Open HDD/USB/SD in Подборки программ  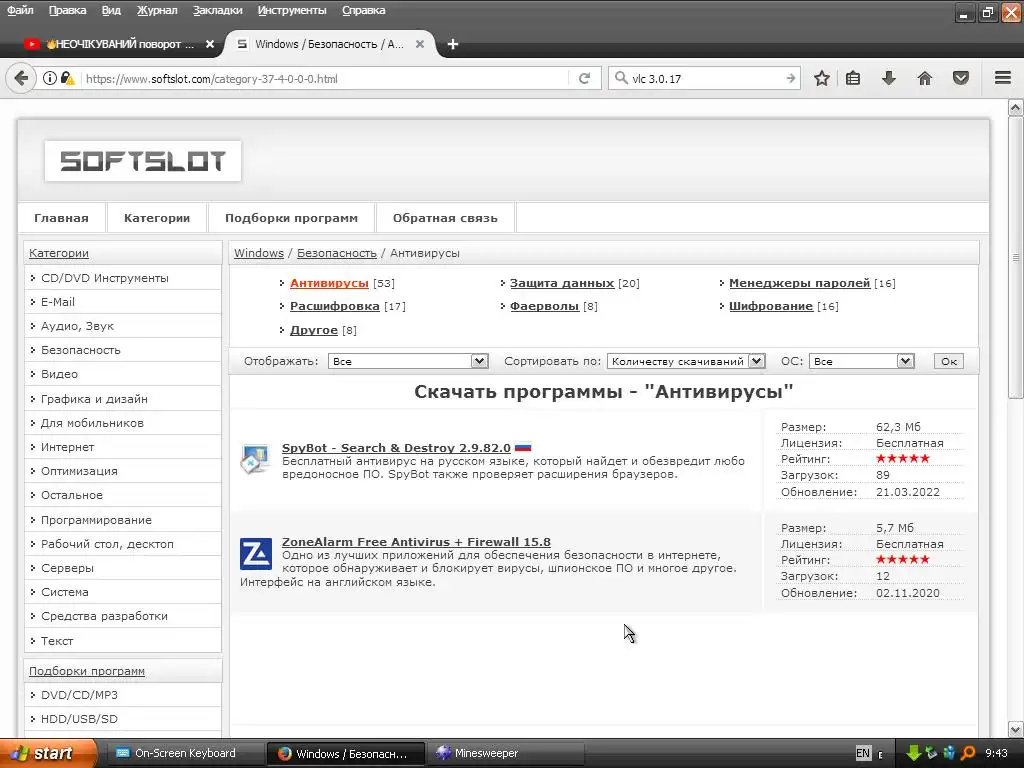coord(123,719)
